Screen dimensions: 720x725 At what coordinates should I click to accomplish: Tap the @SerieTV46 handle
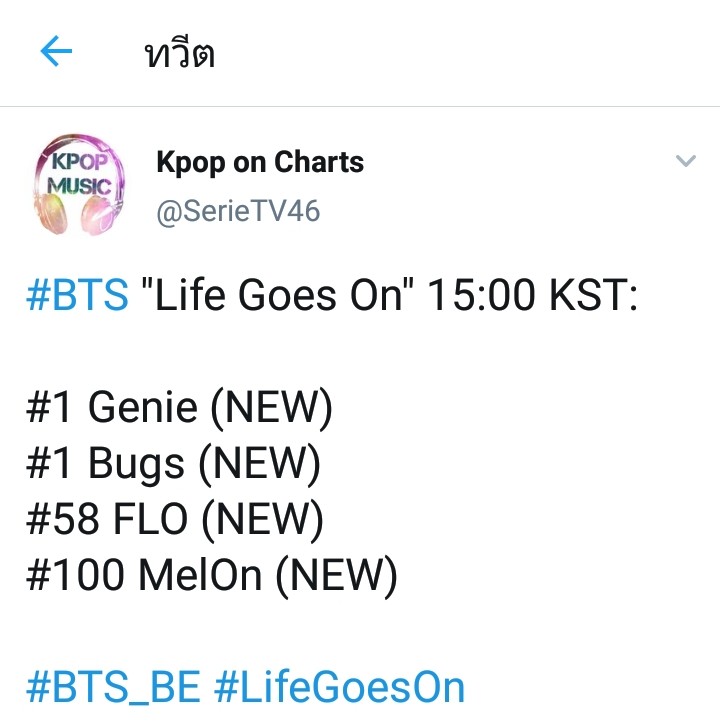click(238, 211)
